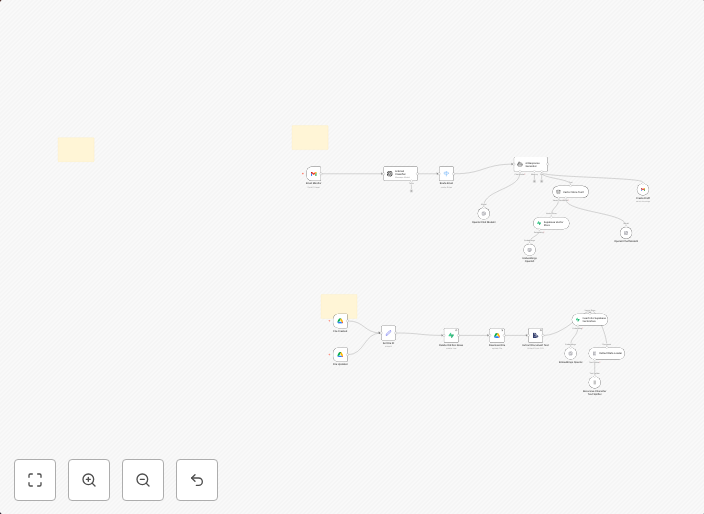Select the Vector Store Tool node
This screenshot has height=514, width=704.
(x=570, y=191)
